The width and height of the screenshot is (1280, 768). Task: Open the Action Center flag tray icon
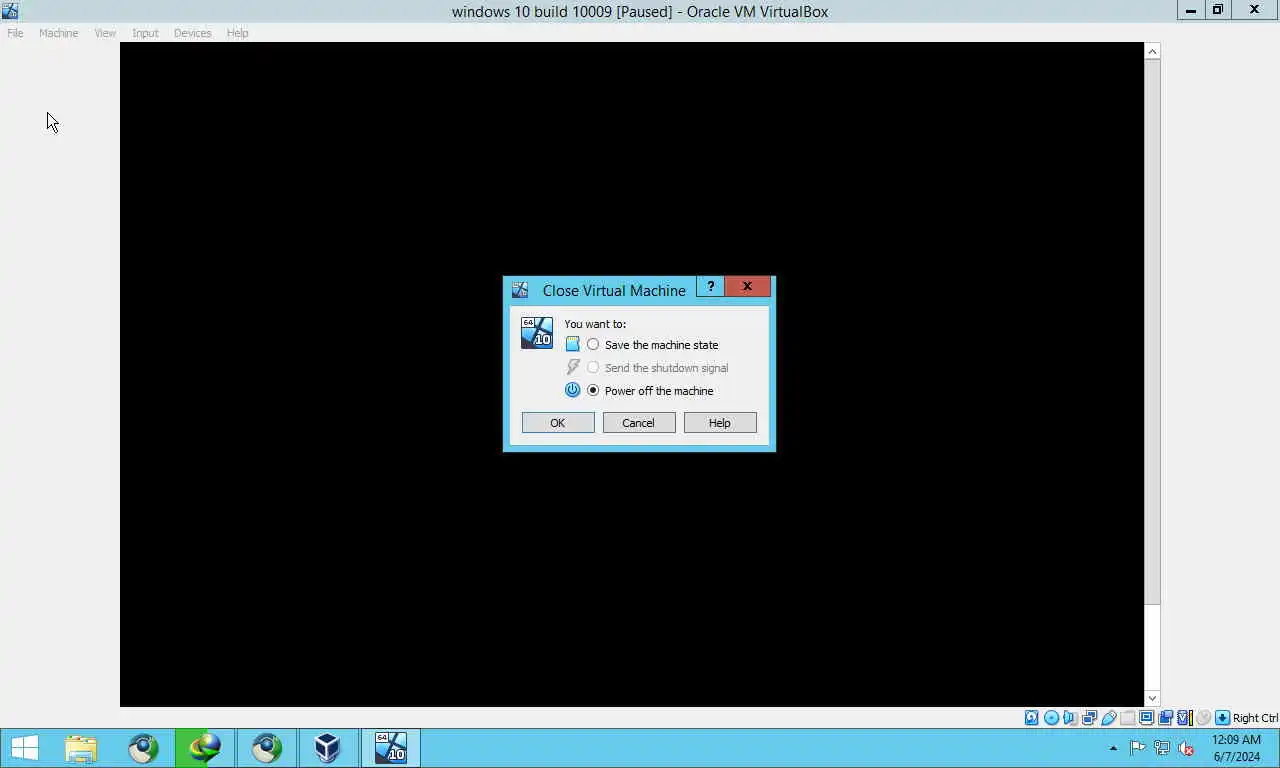coord(1138,748)
